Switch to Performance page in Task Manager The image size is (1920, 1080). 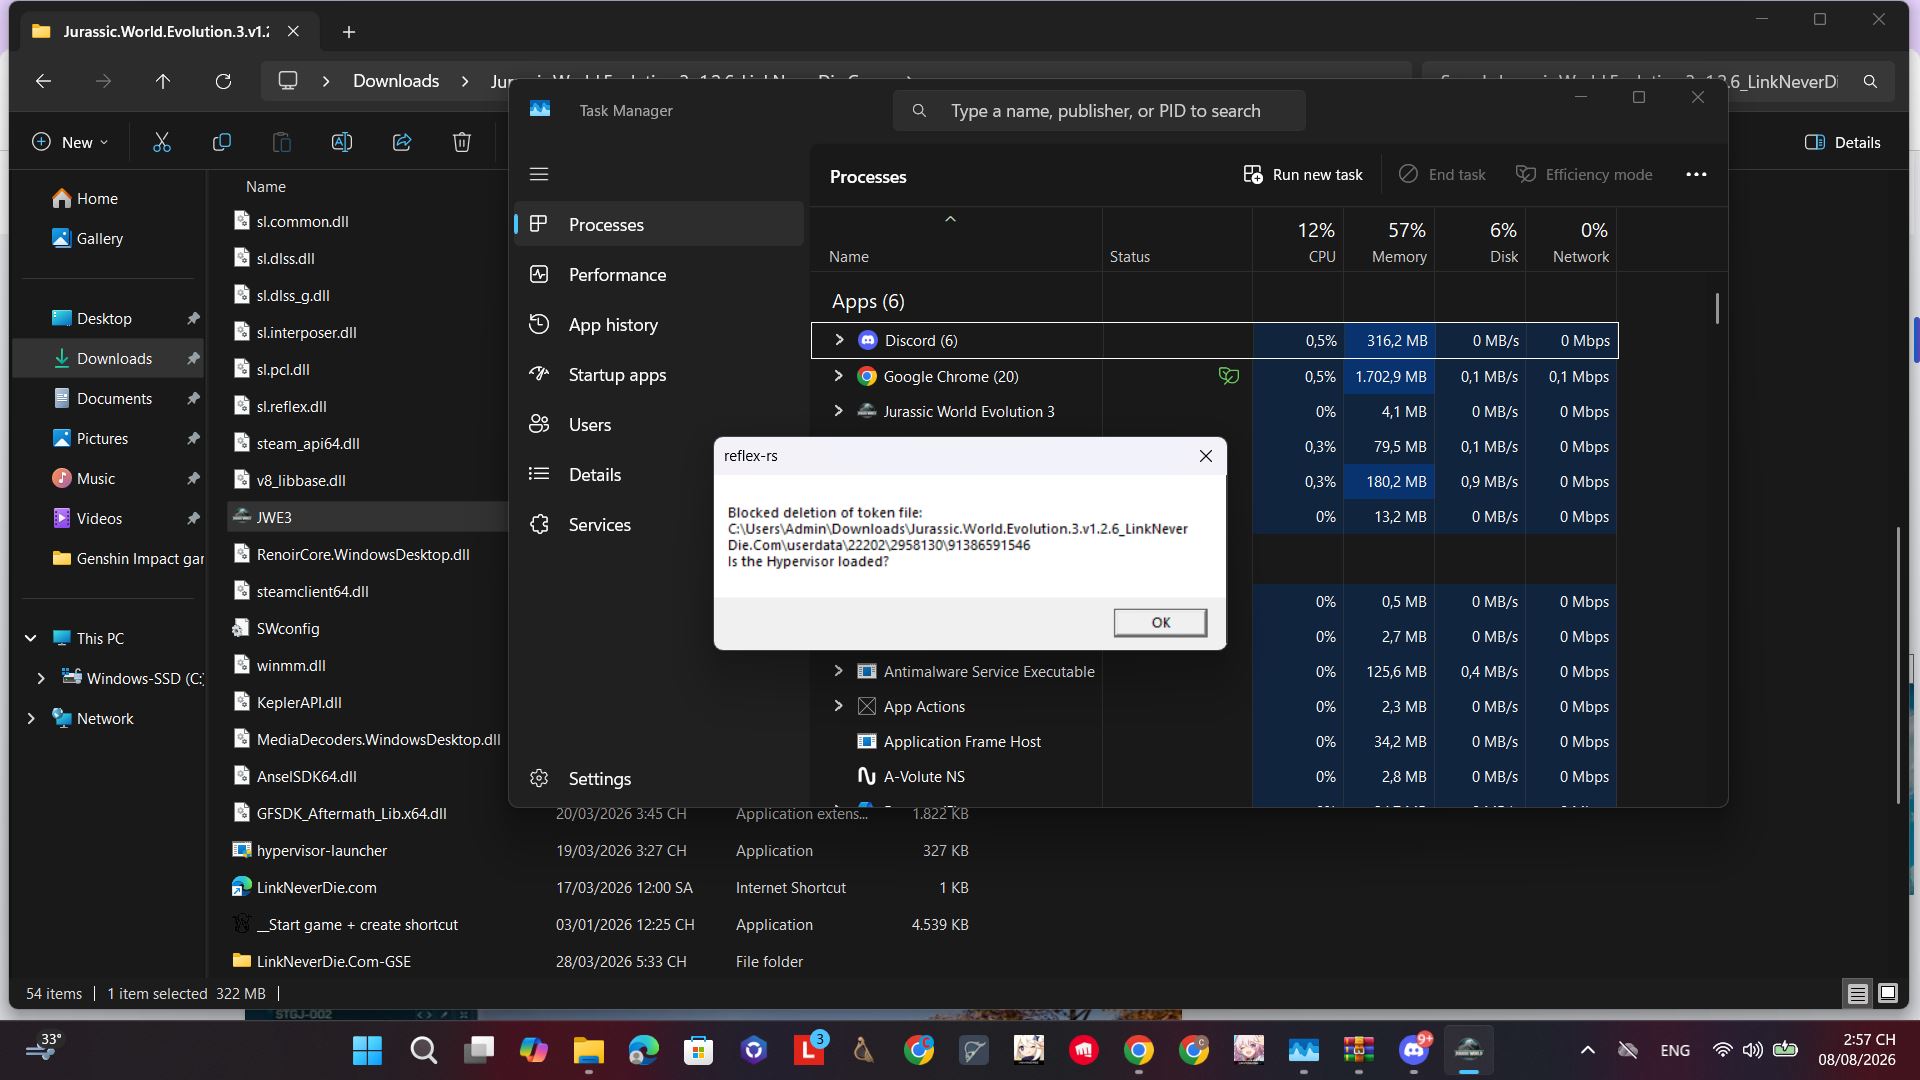[659, 275]
